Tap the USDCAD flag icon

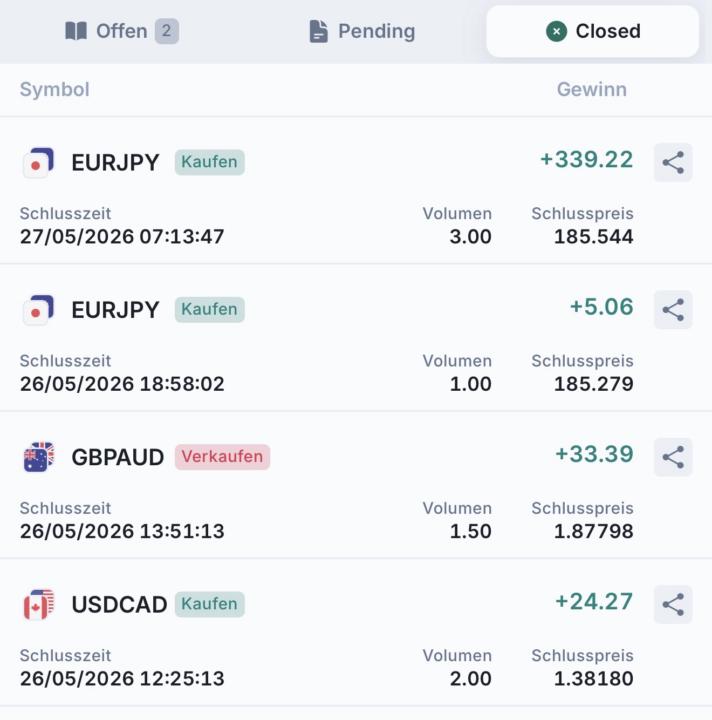39,604
